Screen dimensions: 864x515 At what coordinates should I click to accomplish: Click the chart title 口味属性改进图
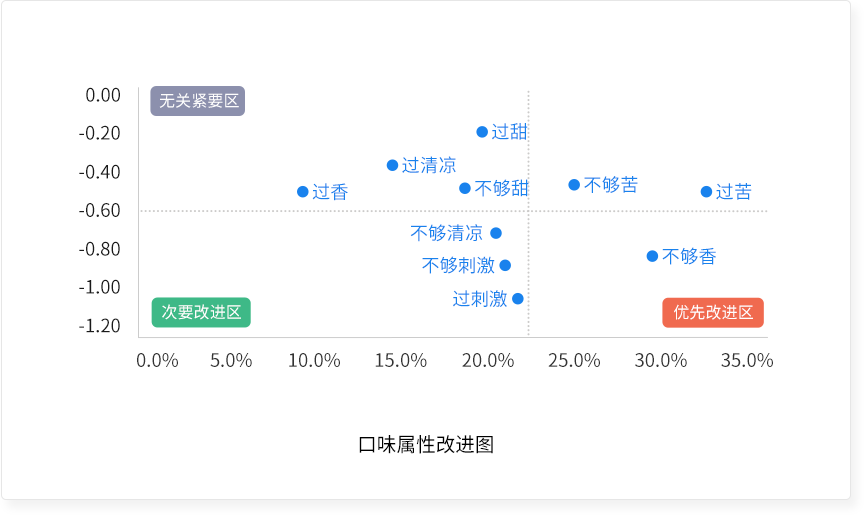click(426, 445)
